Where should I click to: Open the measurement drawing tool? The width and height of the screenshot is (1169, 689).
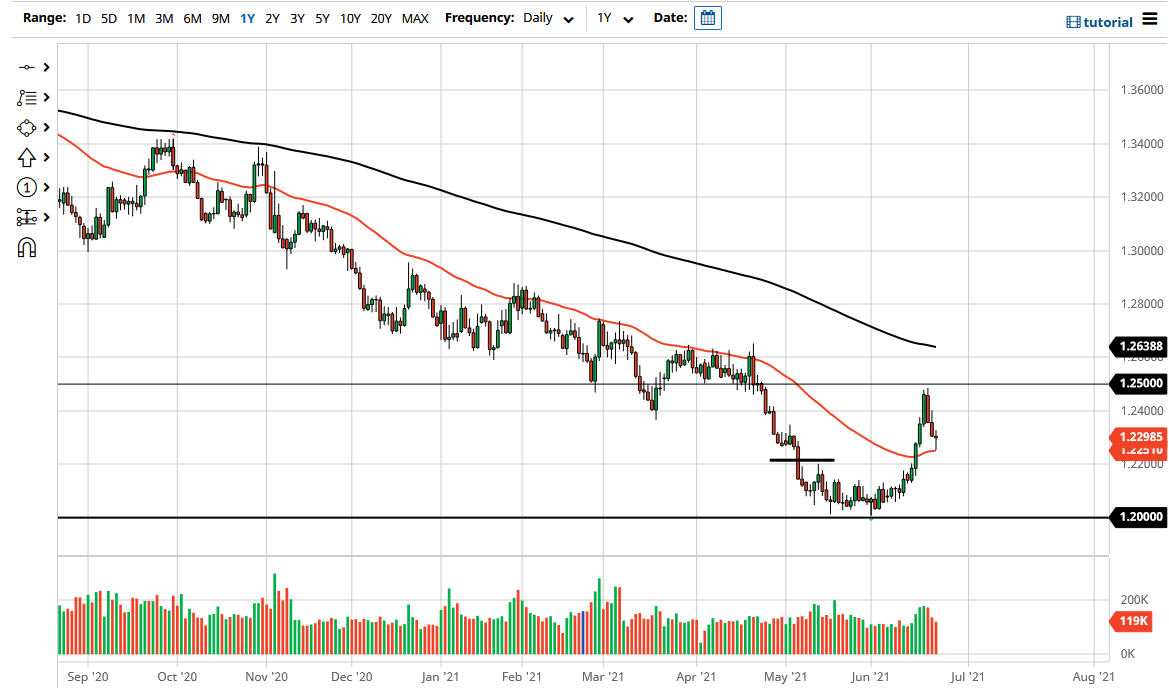point(27,217)
